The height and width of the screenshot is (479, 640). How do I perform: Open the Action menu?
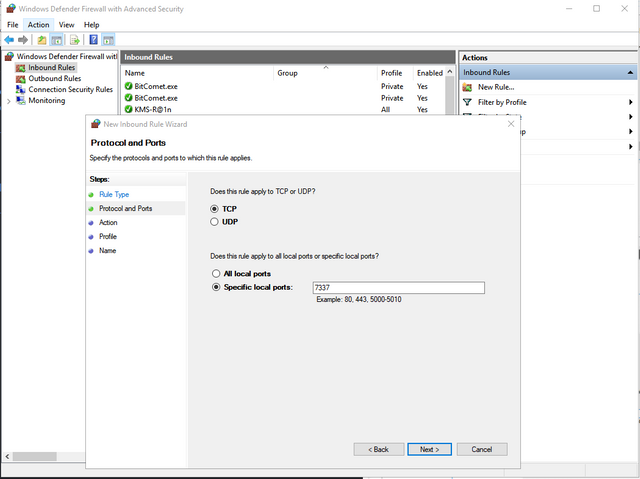click(x=38, y=25)
